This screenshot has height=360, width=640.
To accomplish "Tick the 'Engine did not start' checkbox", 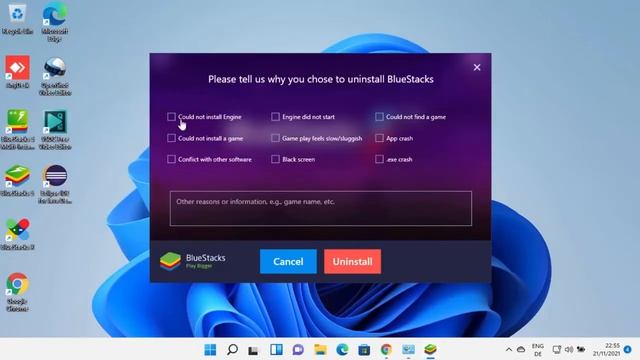I will (x=276, y=117).
